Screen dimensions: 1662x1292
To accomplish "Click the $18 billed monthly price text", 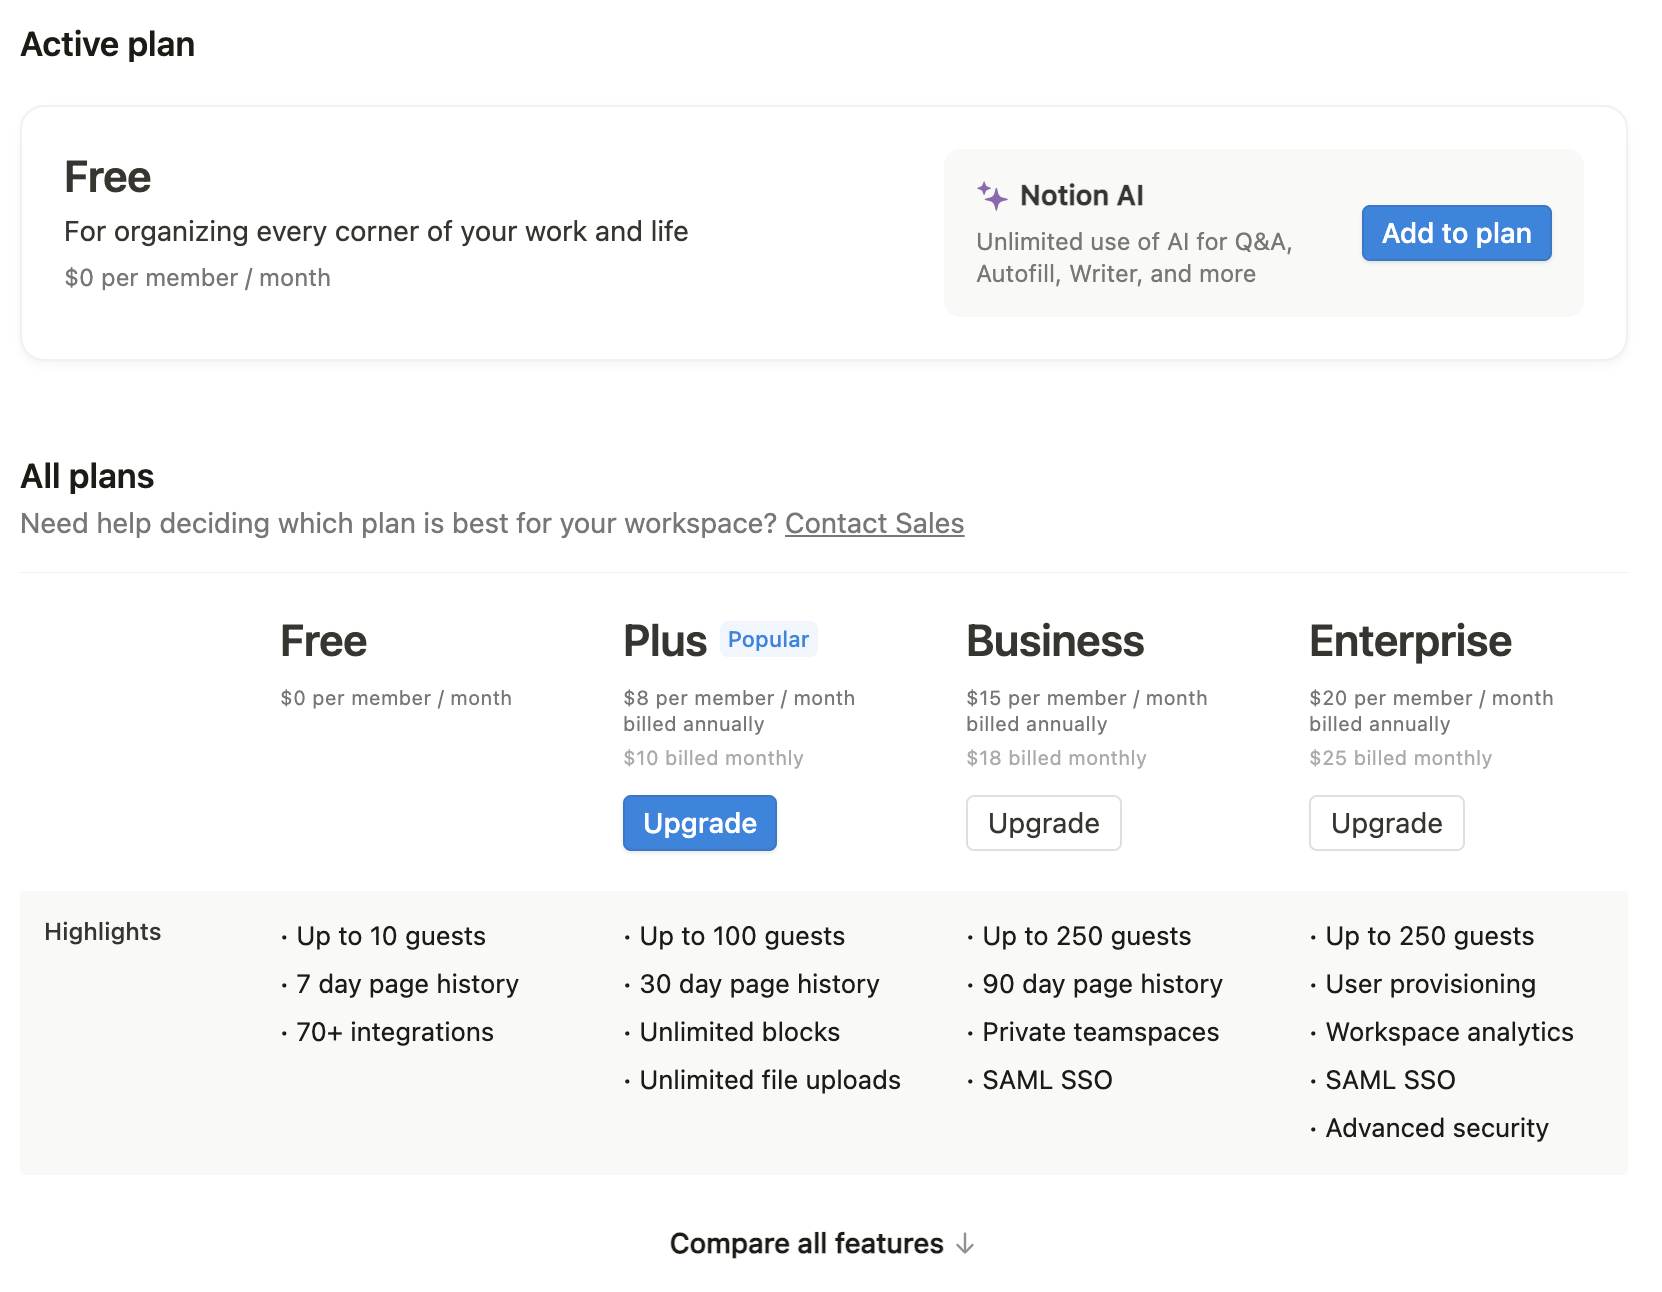I will click(1056, 758).
